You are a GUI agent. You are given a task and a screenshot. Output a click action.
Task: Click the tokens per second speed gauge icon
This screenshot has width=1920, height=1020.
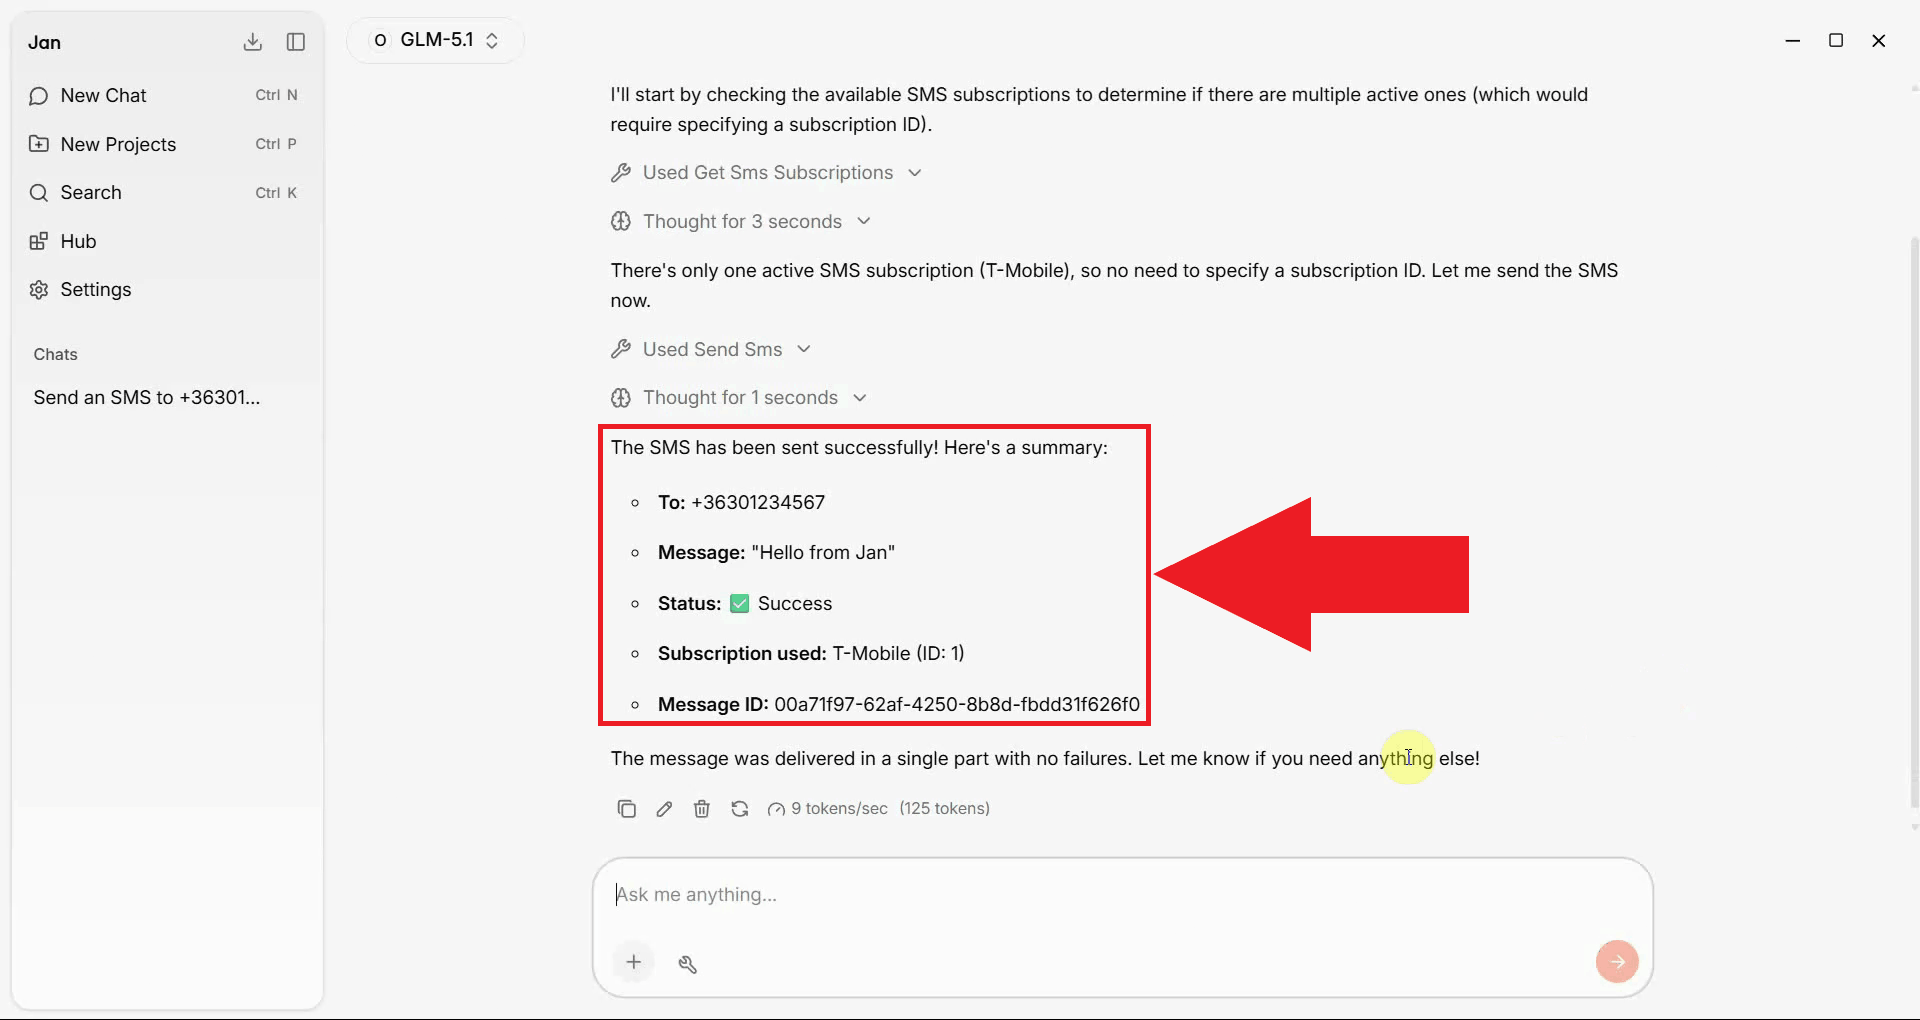[x=776, y=809]
